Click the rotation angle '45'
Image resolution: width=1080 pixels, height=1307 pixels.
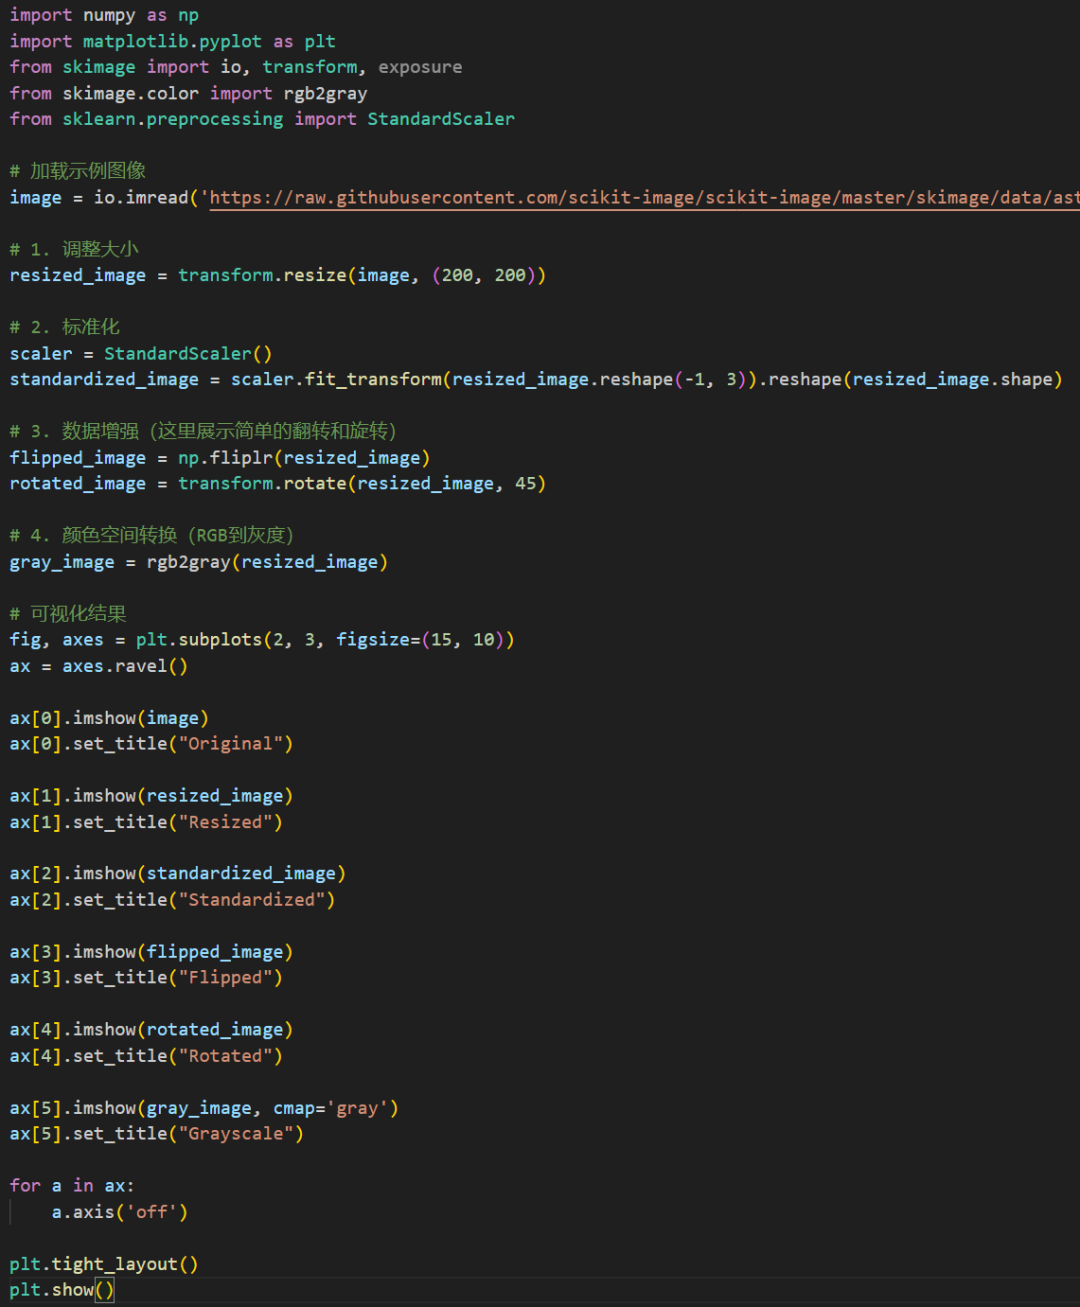click(x=526, y=483)
